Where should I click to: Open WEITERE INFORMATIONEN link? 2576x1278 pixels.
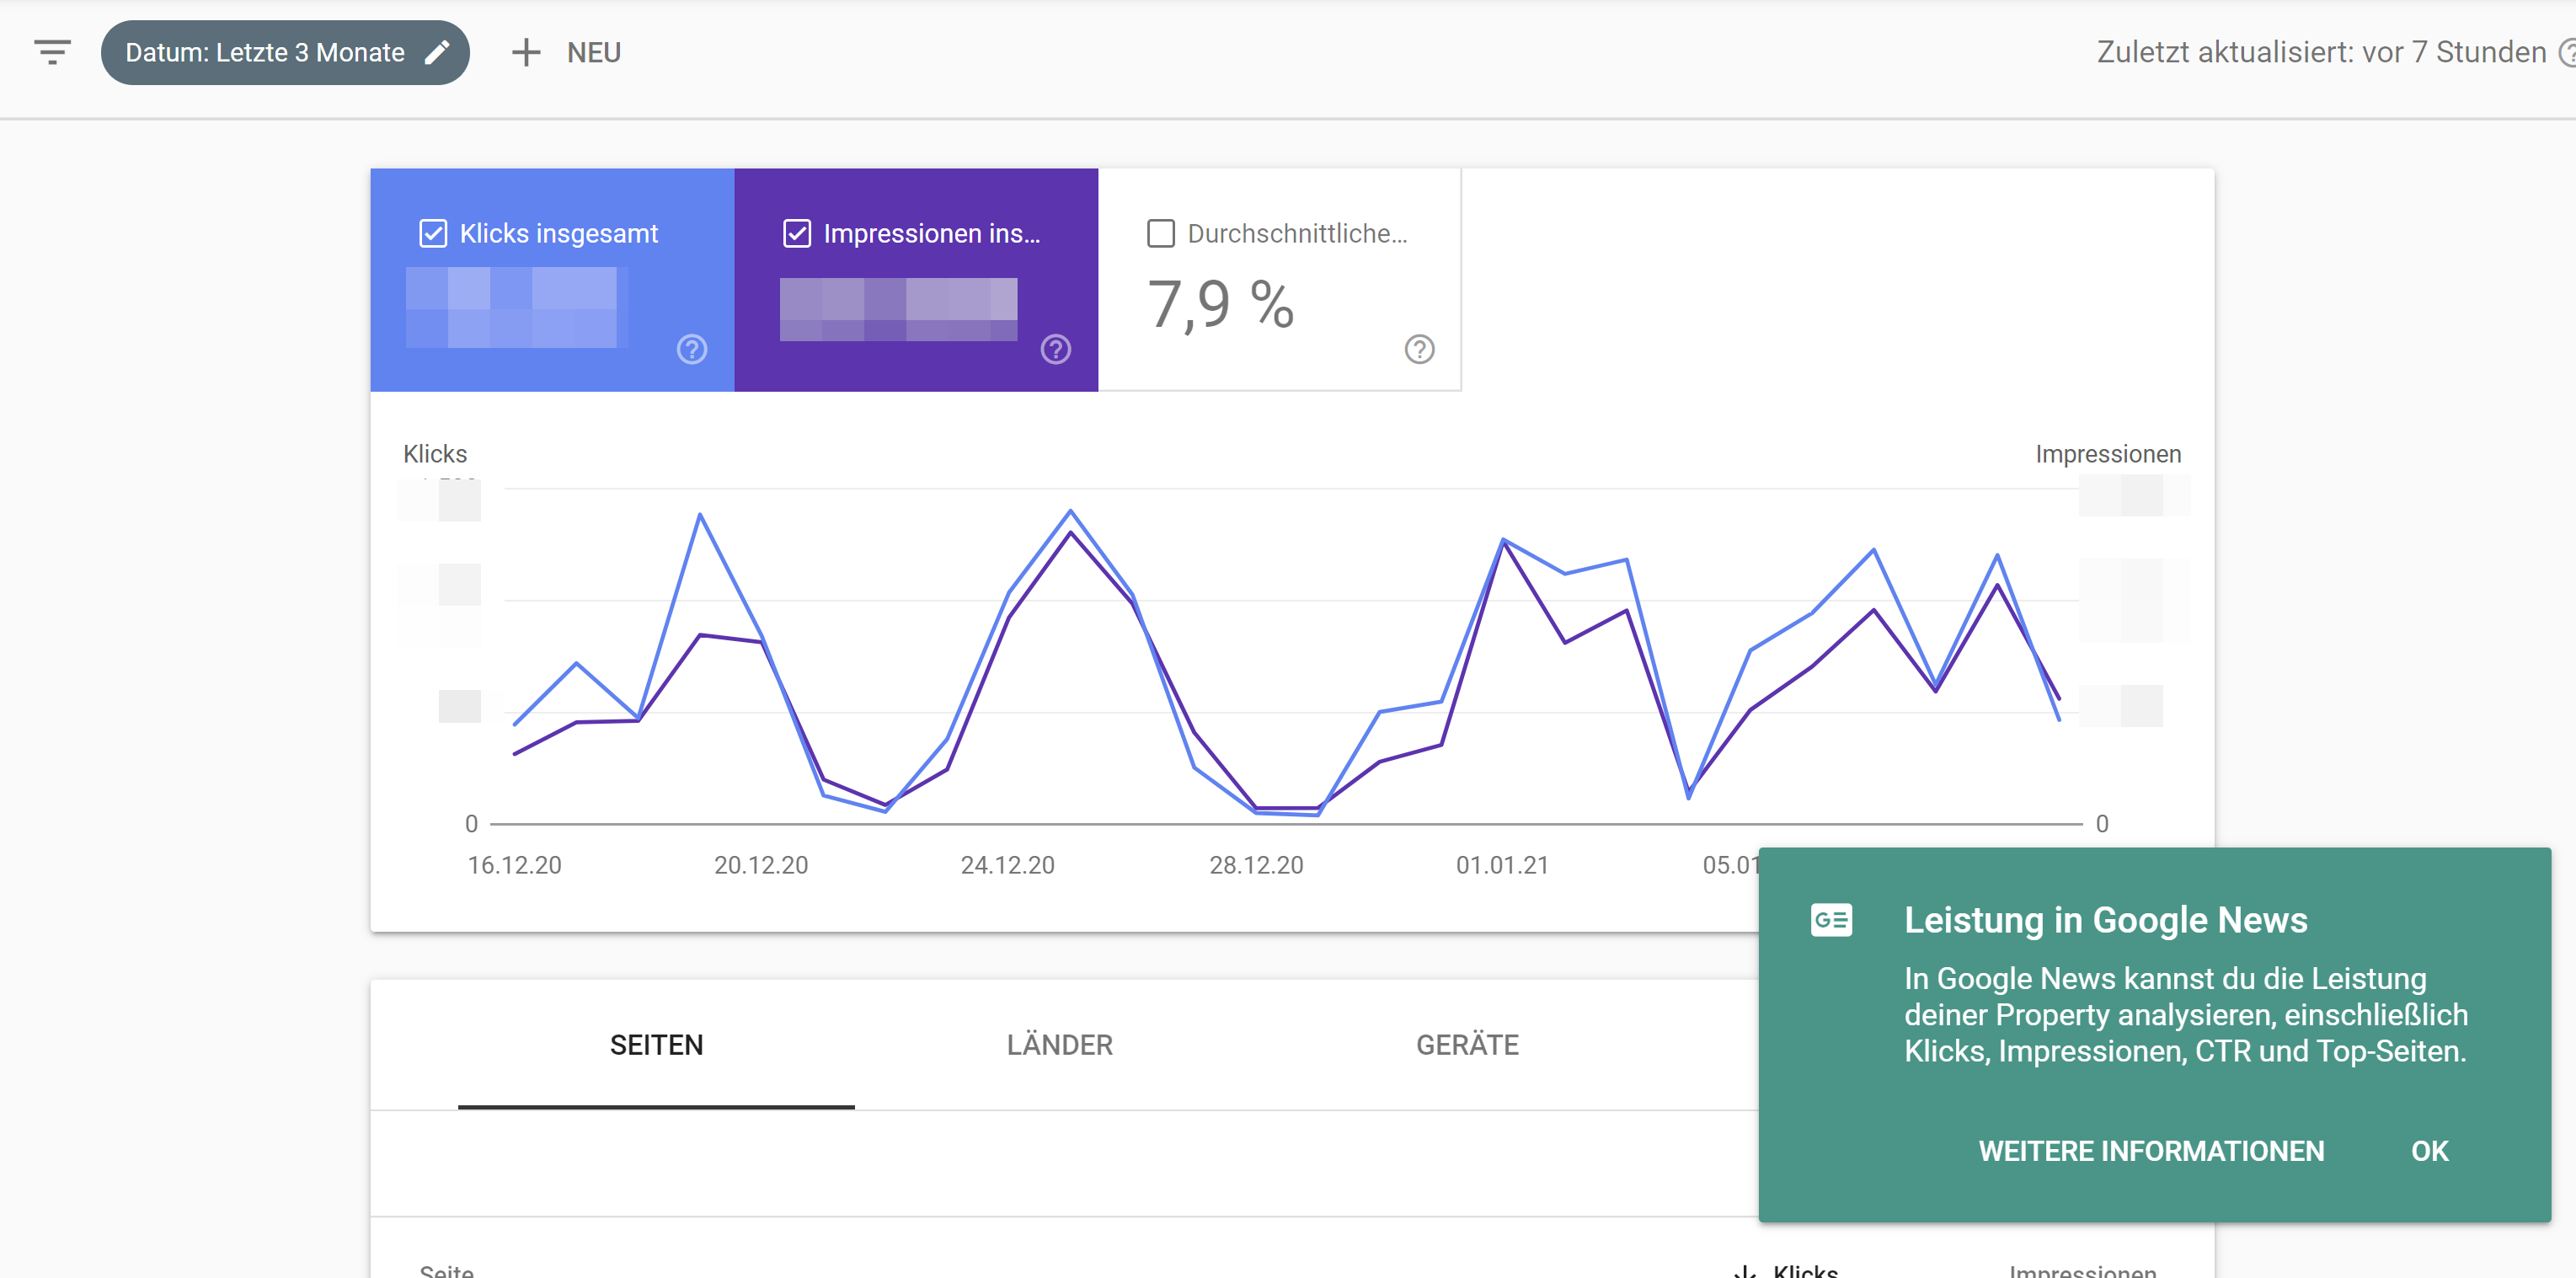coord(2151,1151)
